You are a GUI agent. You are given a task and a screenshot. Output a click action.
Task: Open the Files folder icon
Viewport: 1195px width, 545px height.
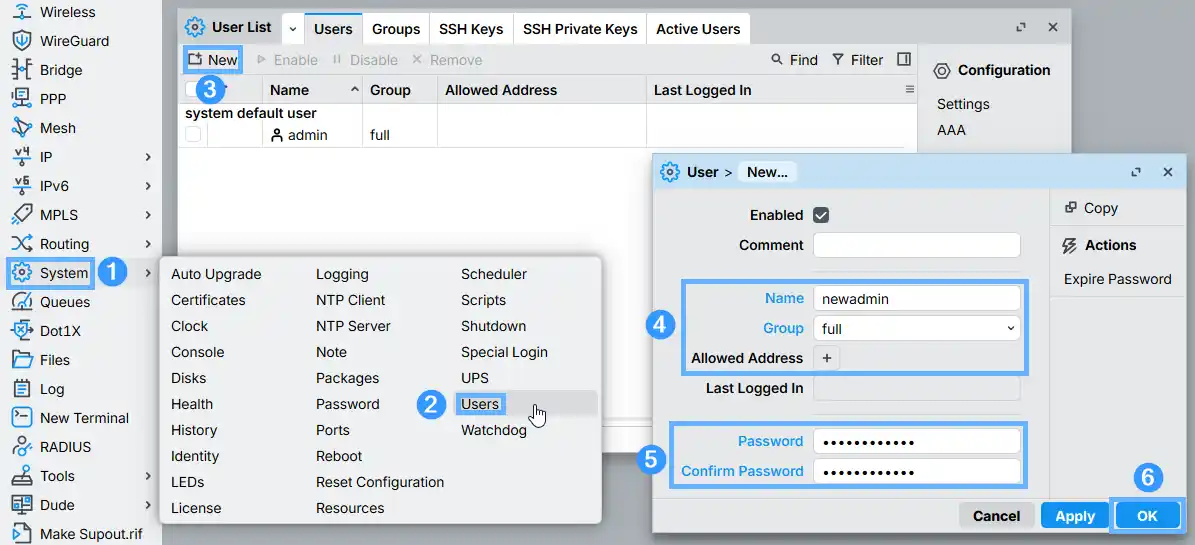click(x=22, y=359)
